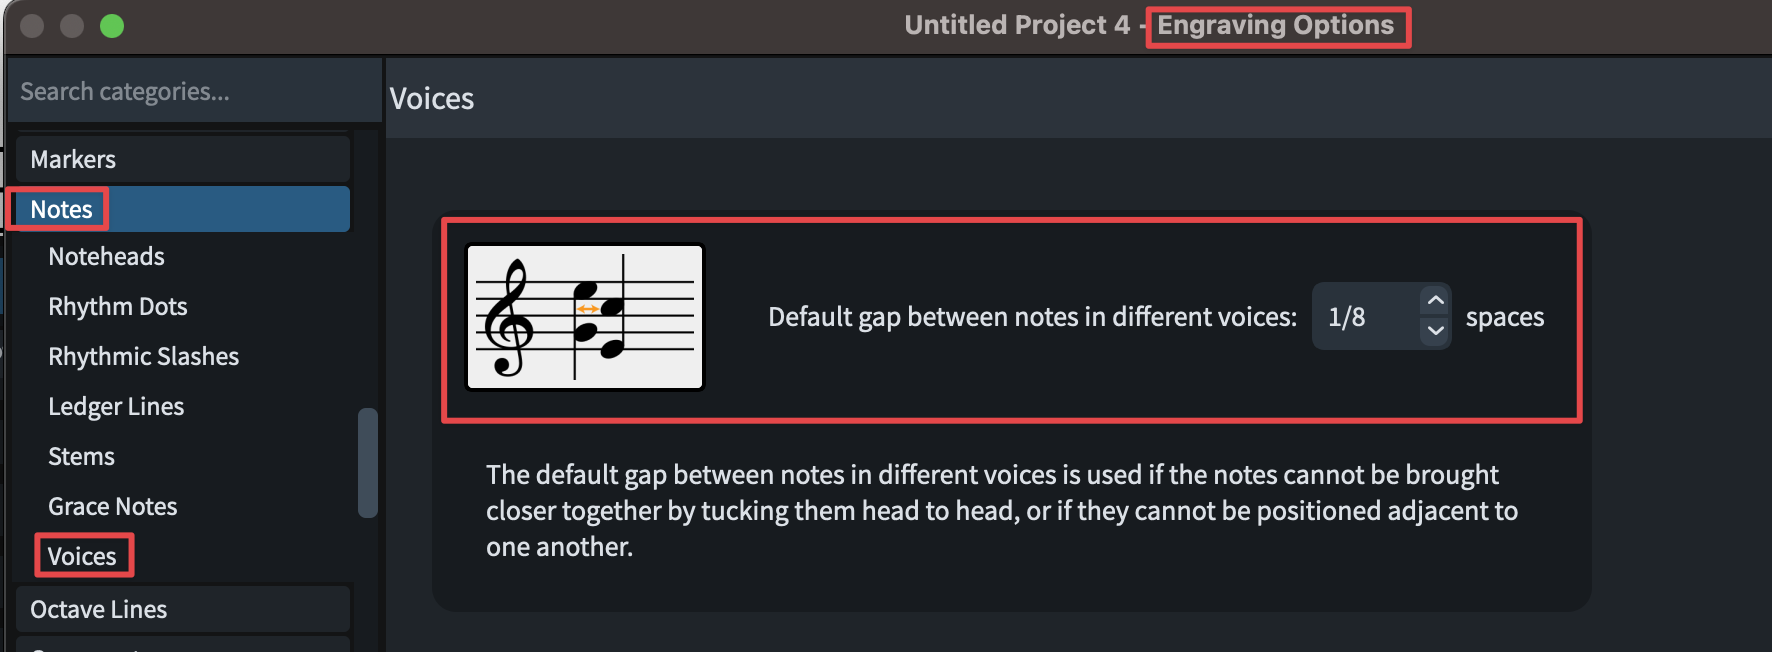Open the Rhythm Dots section
The image size is (1772, 652).
point(118,307)
